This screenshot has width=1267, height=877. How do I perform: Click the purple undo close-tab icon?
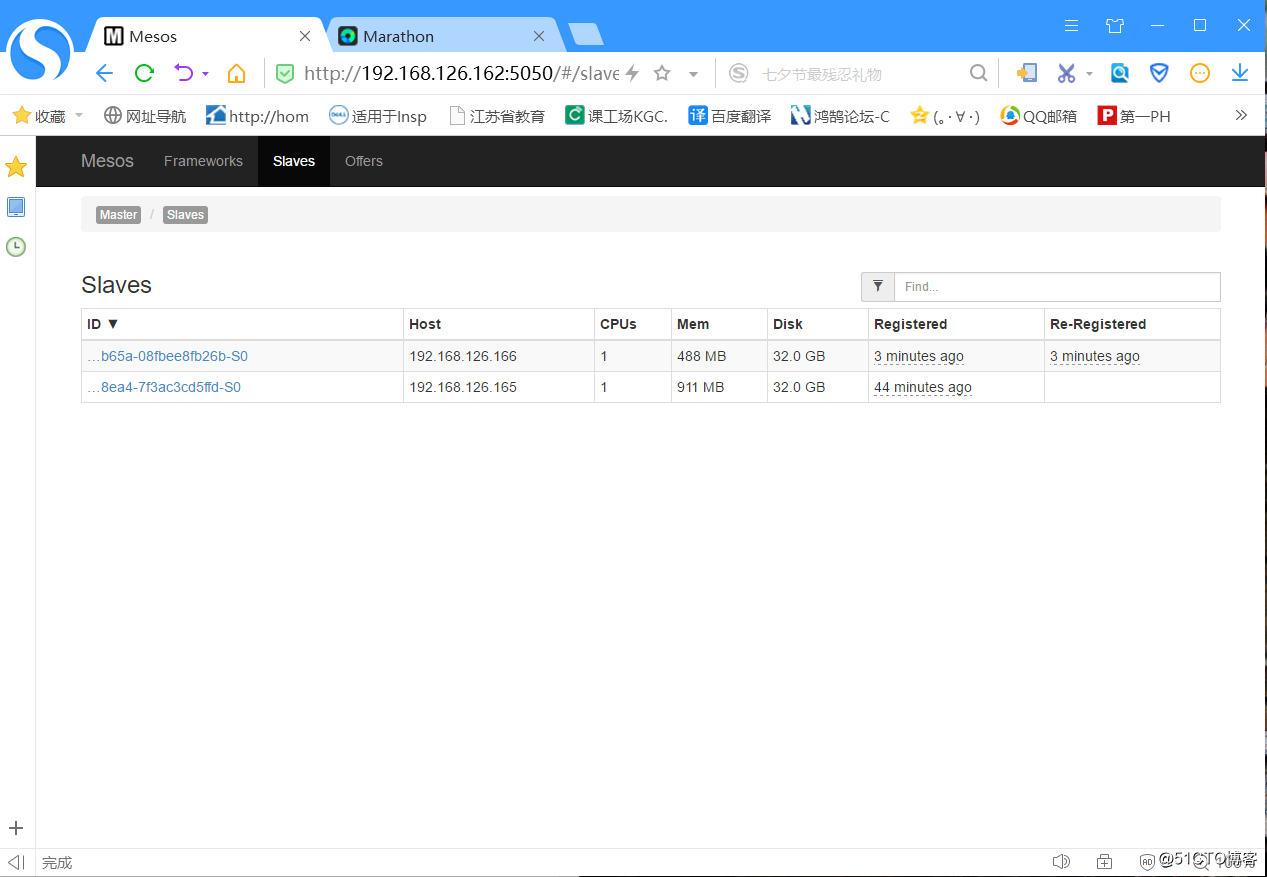tap(183, 73)
